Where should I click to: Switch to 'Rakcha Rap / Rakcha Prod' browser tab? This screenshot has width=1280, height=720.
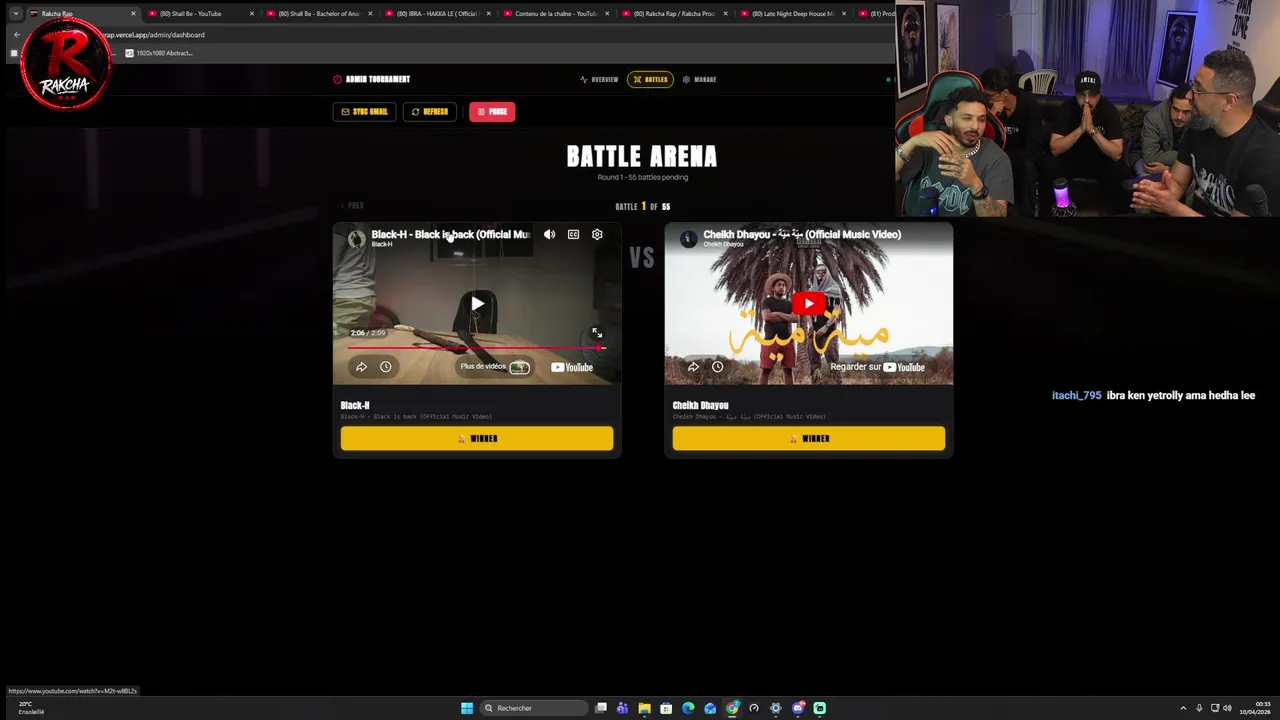674,14
